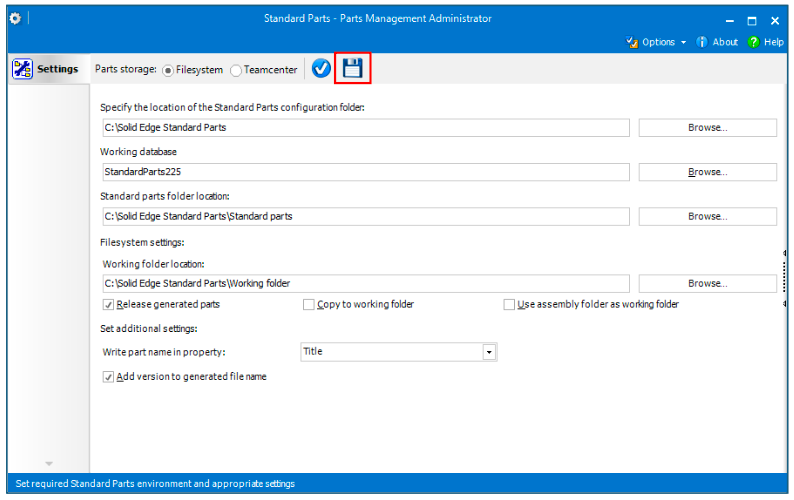794x500 pixels.
Task: Browse for the configuration folder location
Action: click(707, 128)
